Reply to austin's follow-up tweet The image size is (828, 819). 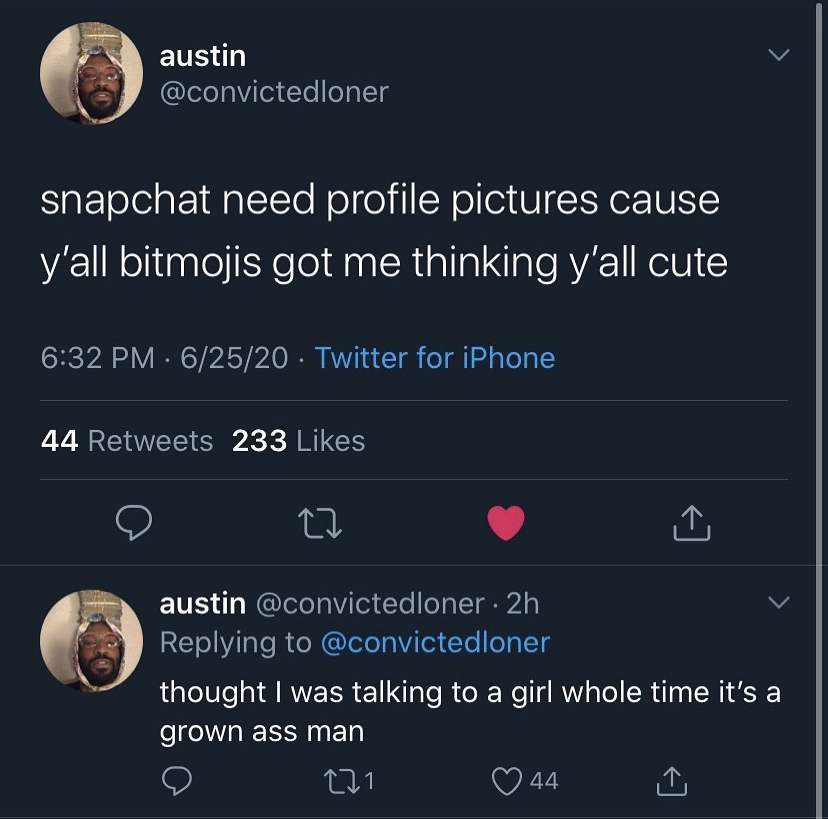click(x=176, y=780)
